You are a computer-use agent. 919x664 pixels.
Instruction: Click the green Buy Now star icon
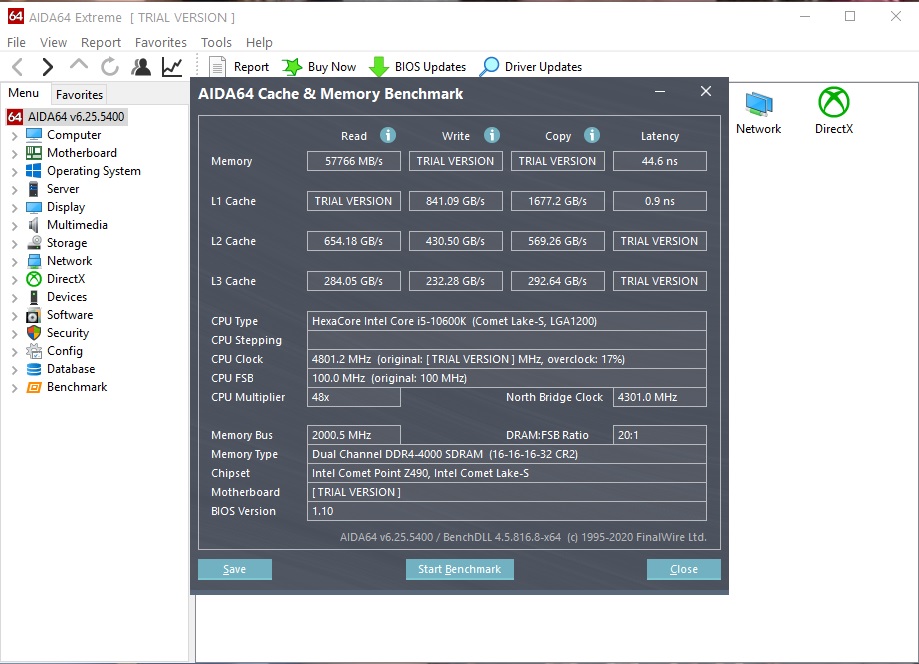(292, 67)
